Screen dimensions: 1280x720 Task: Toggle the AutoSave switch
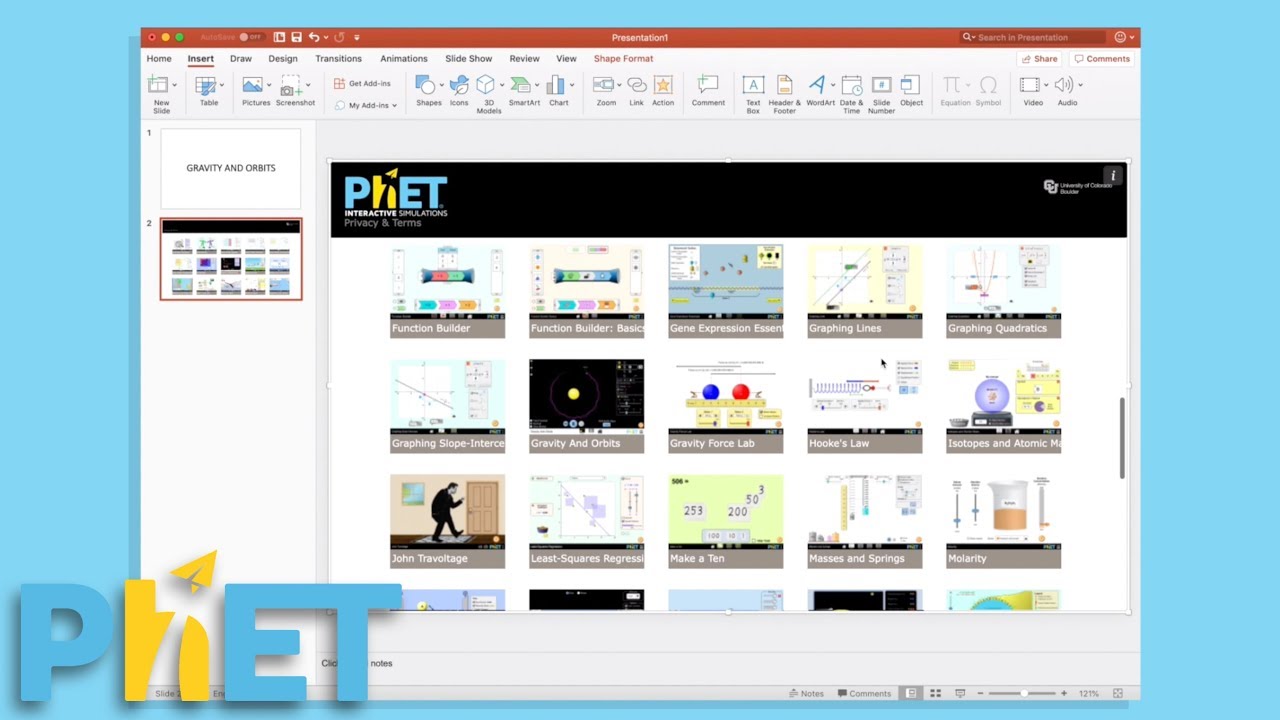[250, 37]
